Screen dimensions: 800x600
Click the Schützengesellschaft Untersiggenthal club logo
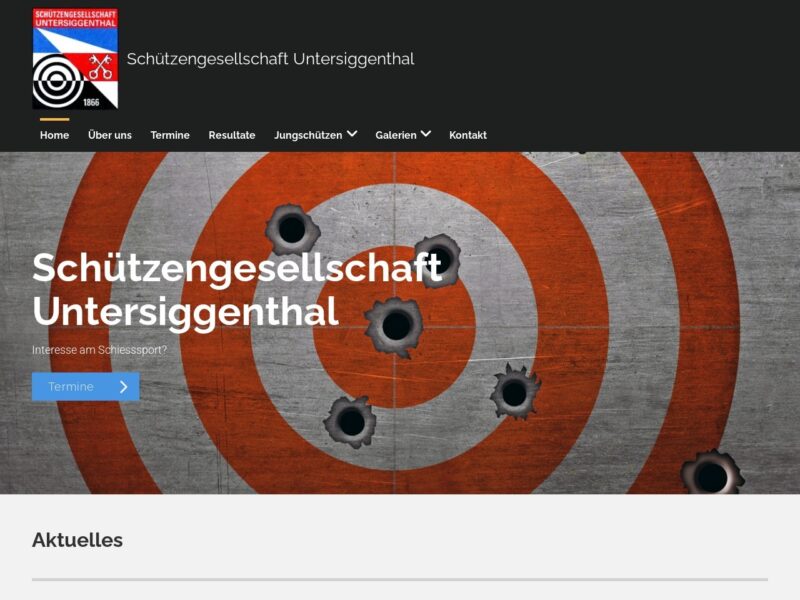pos(75,59)
